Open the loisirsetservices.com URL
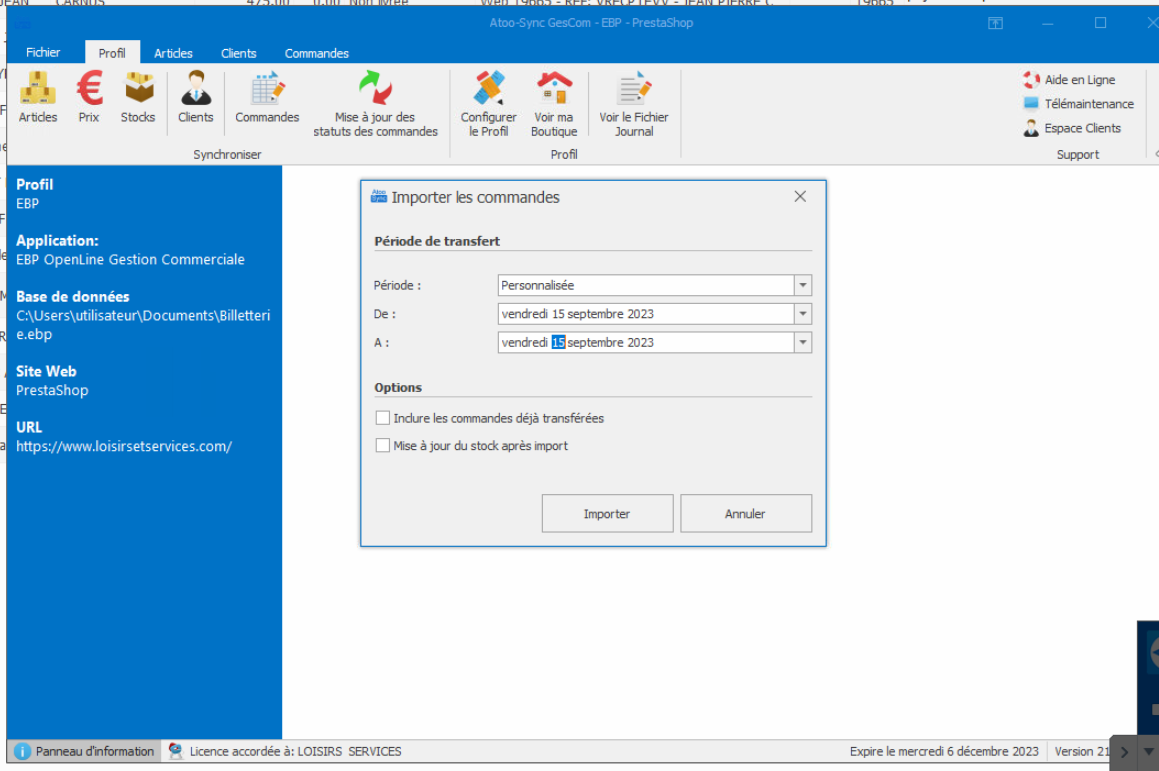The image size is (1159, 771). [123, 446]
